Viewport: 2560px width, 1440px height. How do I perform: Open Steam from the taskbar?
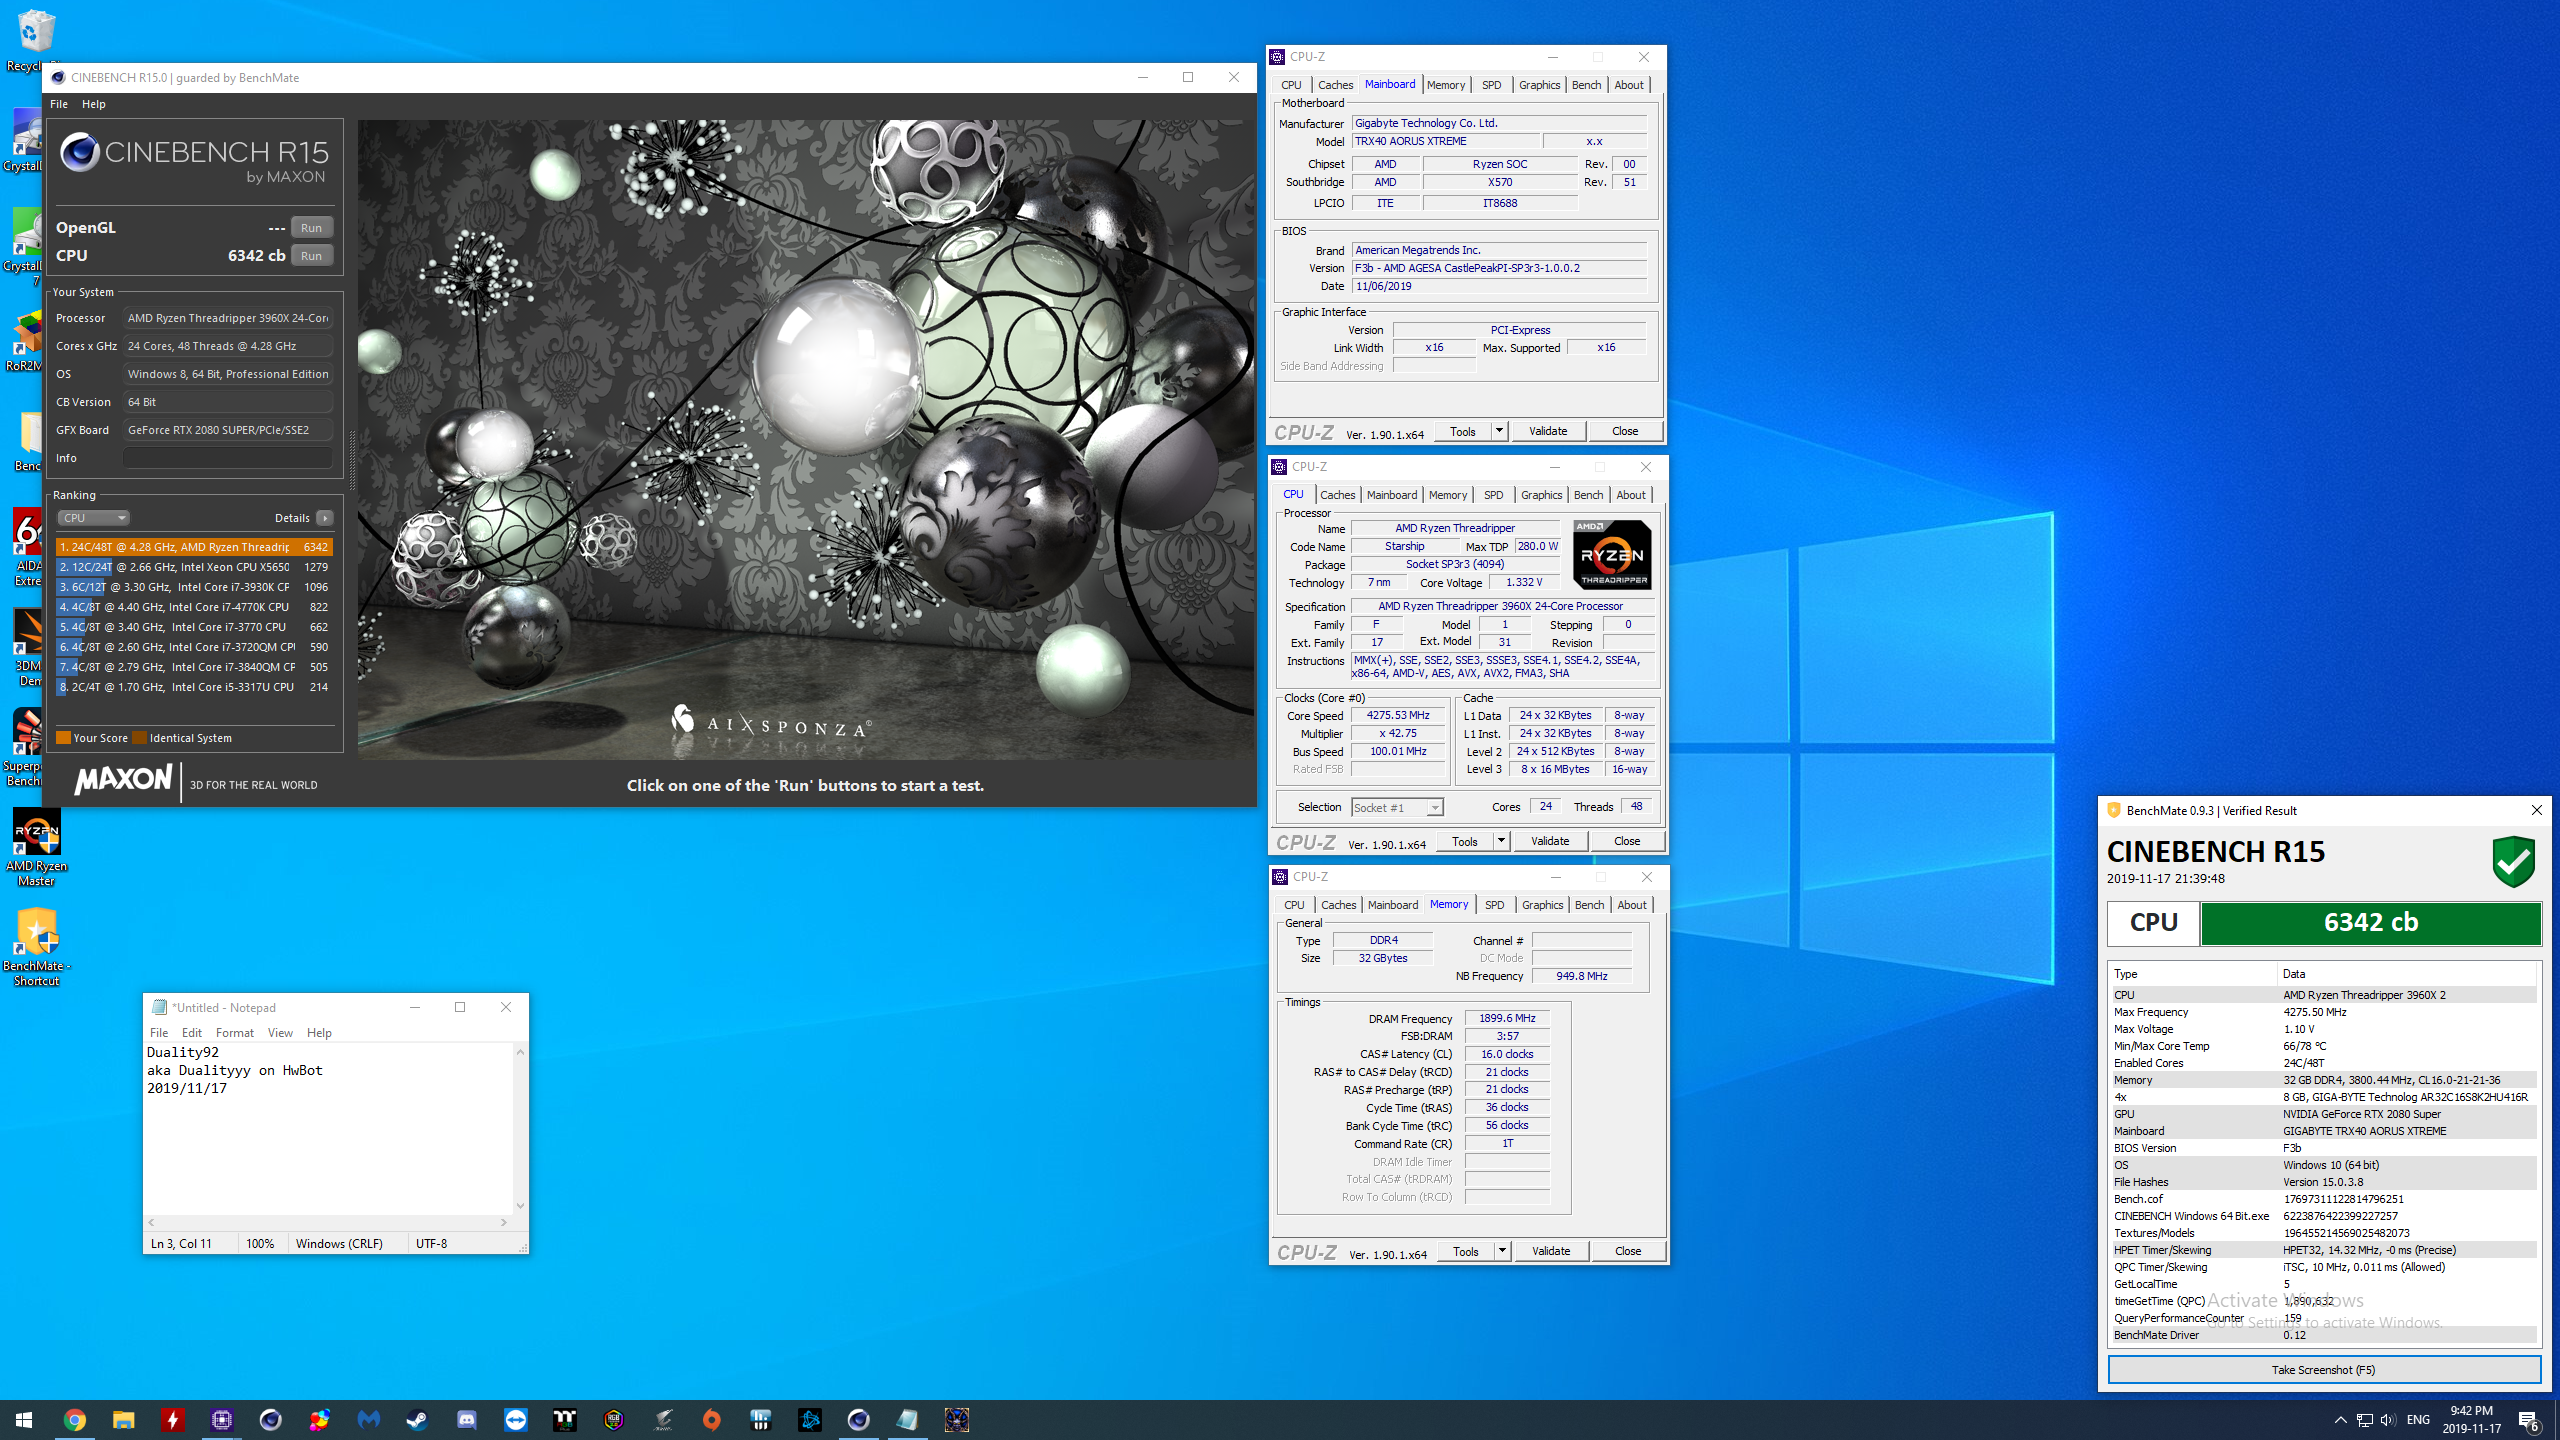click(418, 1419)
